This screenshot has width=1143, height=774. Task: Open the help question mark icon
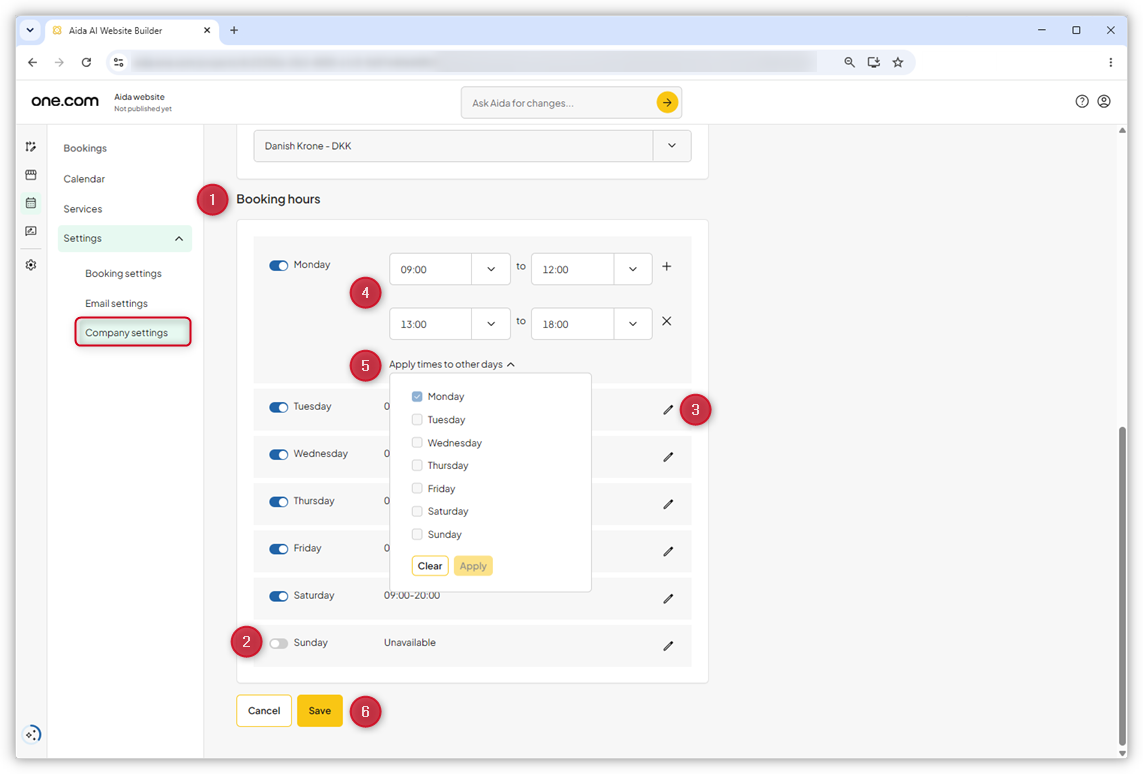[1082, 101]
